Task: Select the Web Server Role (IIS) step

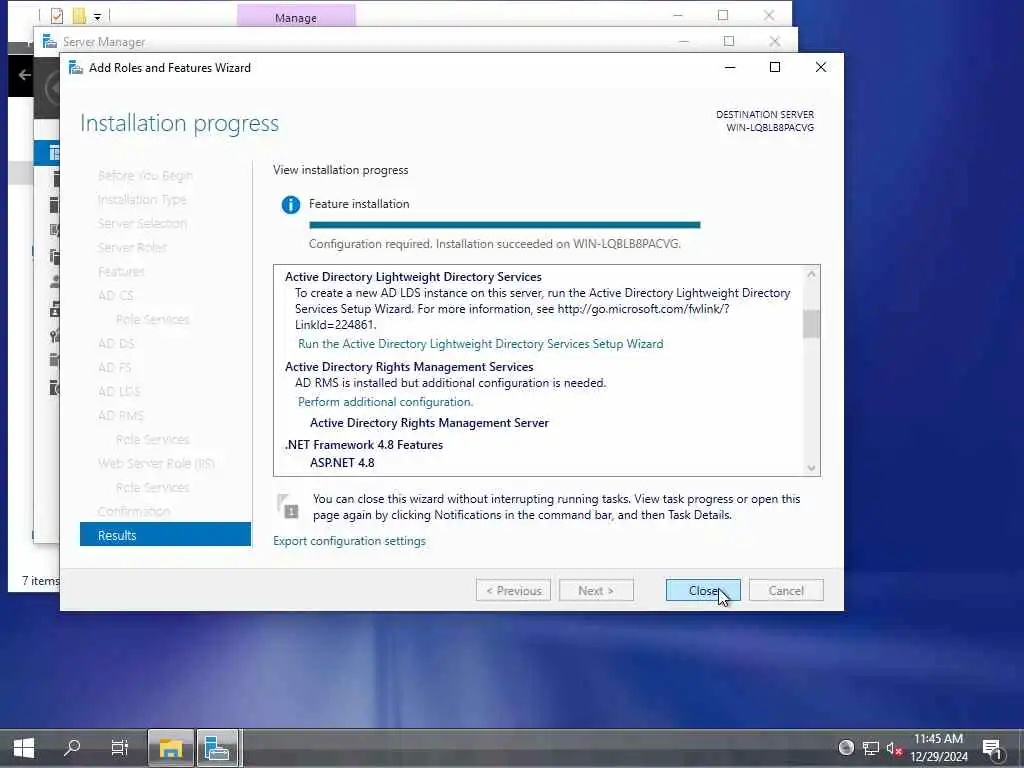Action: click(x=156, y=463)
